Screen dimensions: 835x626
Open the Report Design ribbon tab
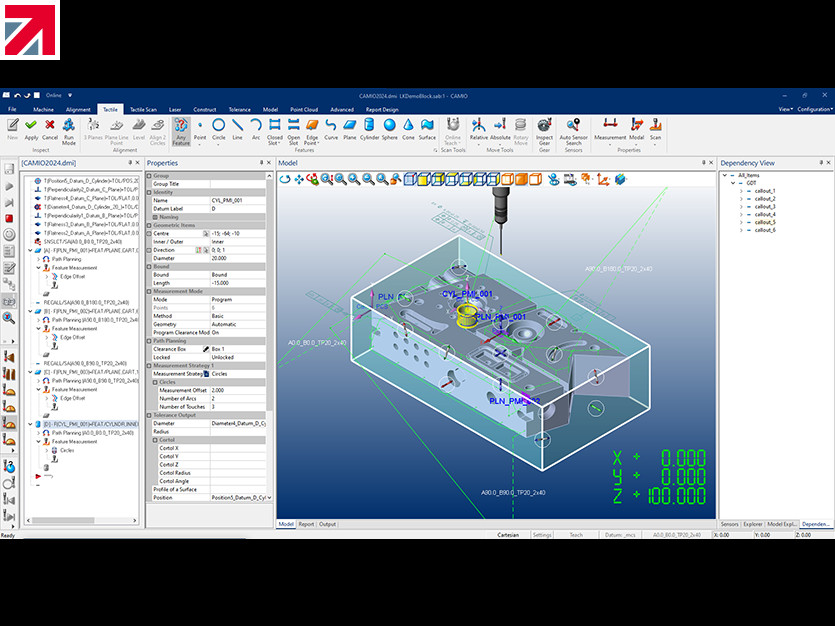(x=382, y=109)
